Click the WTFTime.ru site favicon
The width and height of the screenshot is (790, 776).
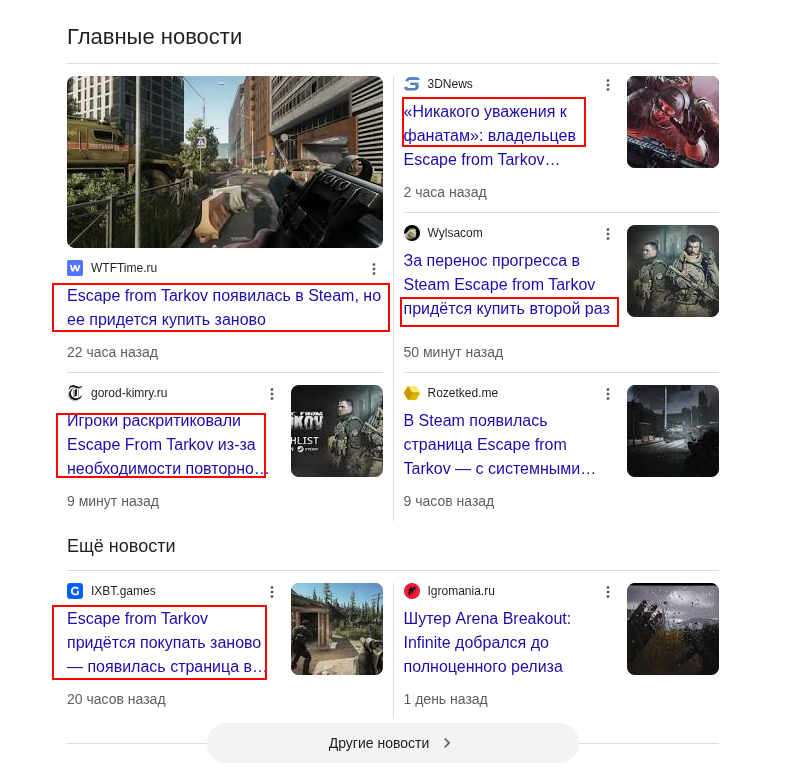pos(75,268)
